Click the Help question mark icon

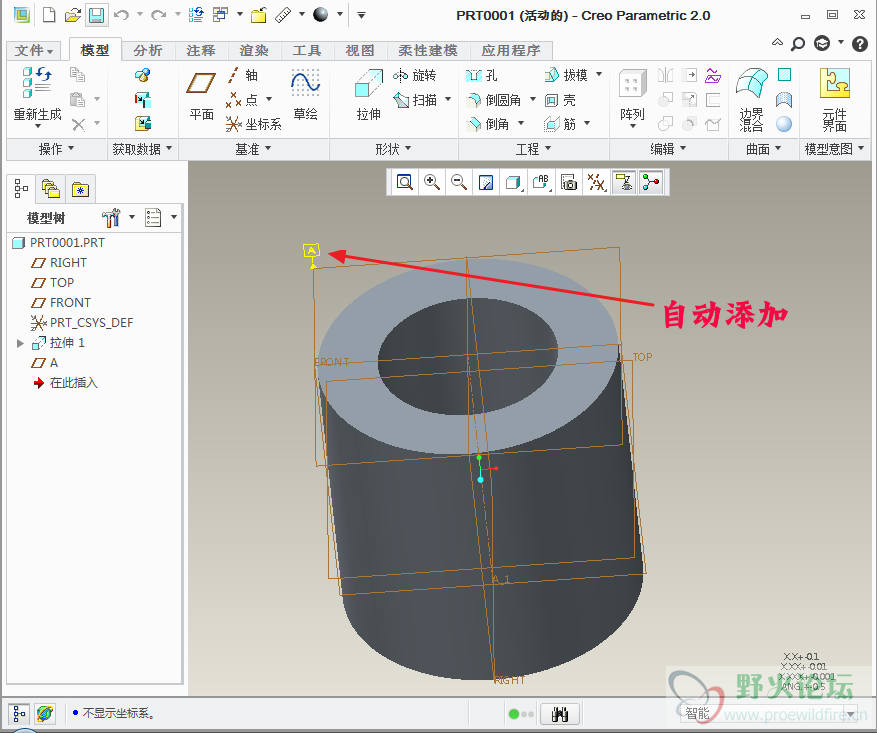860,44
